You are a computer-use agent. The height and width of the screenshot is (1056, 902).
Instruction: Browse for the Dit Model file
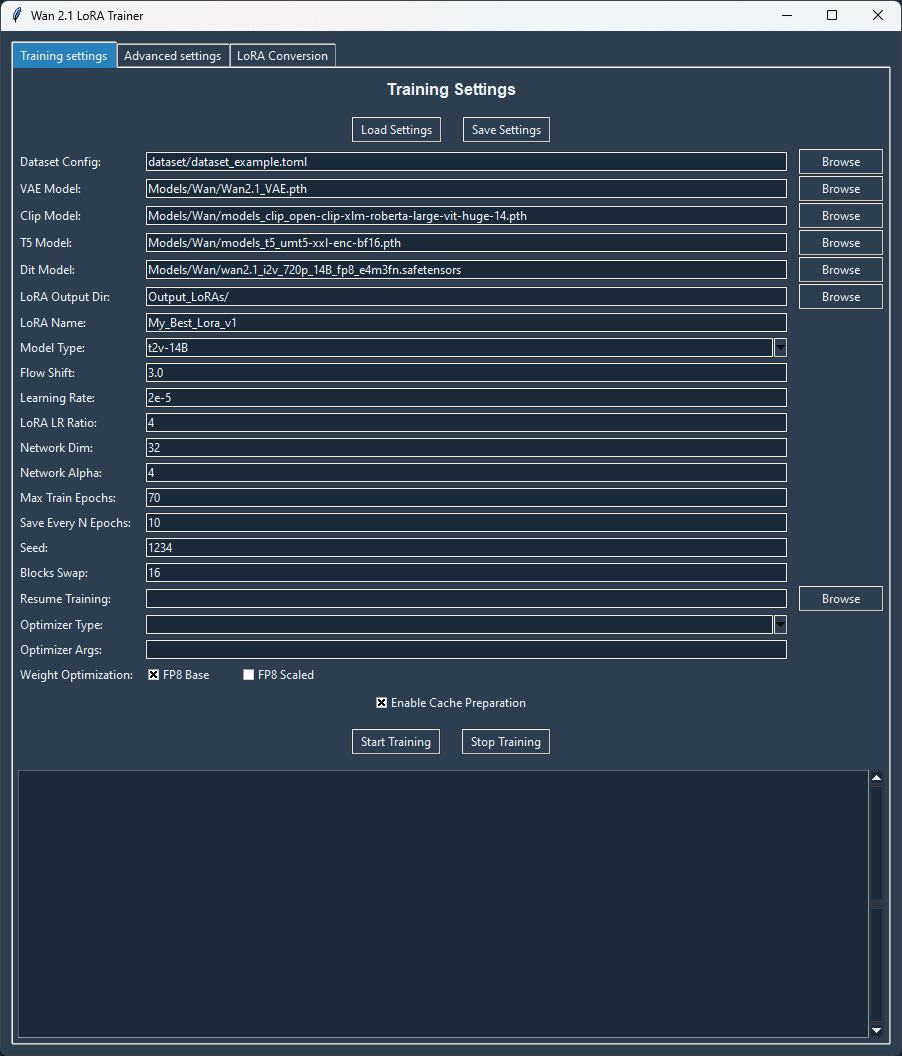point(840,269)
